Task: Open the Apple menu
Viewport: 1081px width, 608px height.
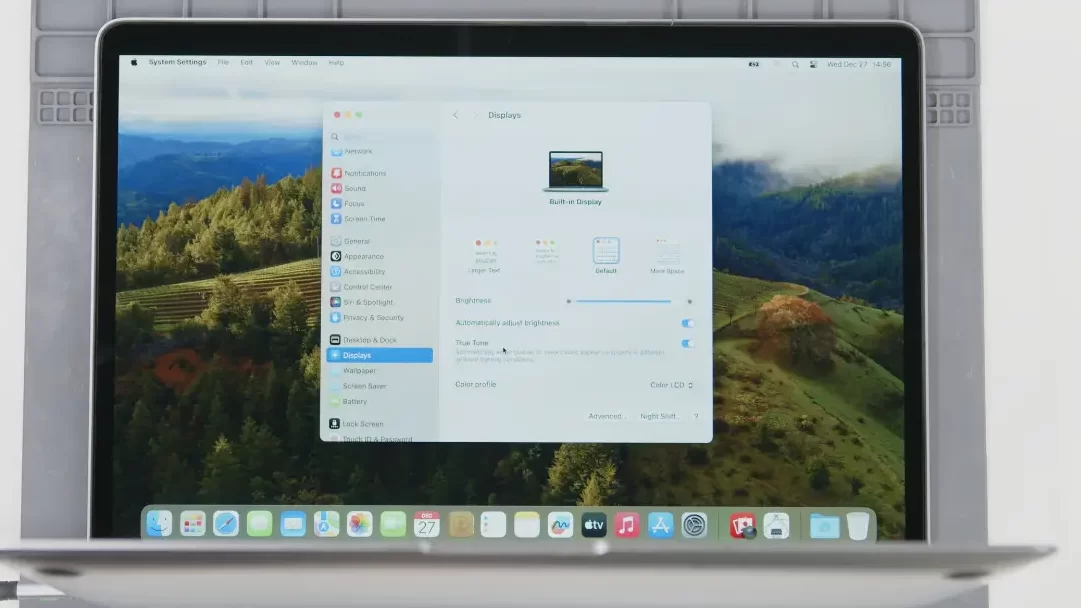Action: [x=134, y=62]
